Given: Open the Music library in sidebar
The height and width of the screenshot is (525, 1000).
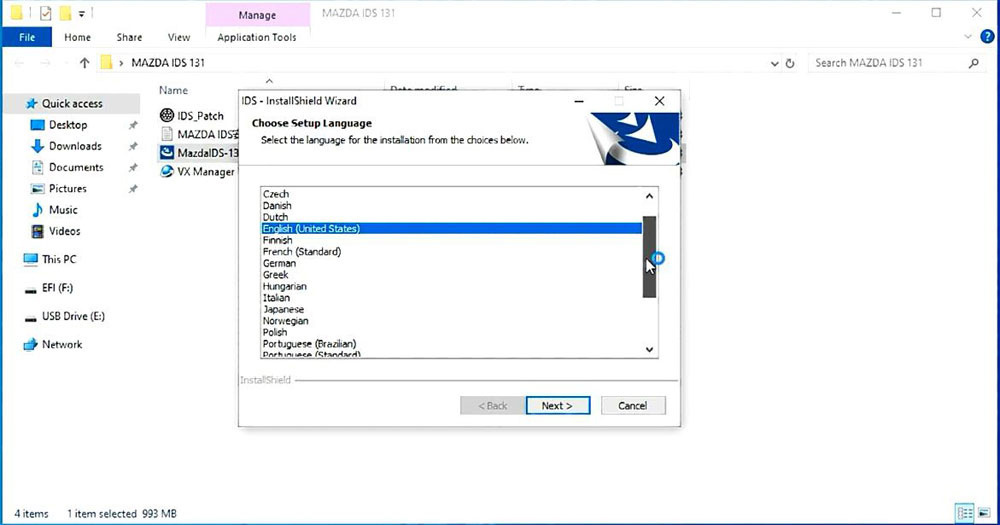Looking at the screenshot, I should click(62, 210).
